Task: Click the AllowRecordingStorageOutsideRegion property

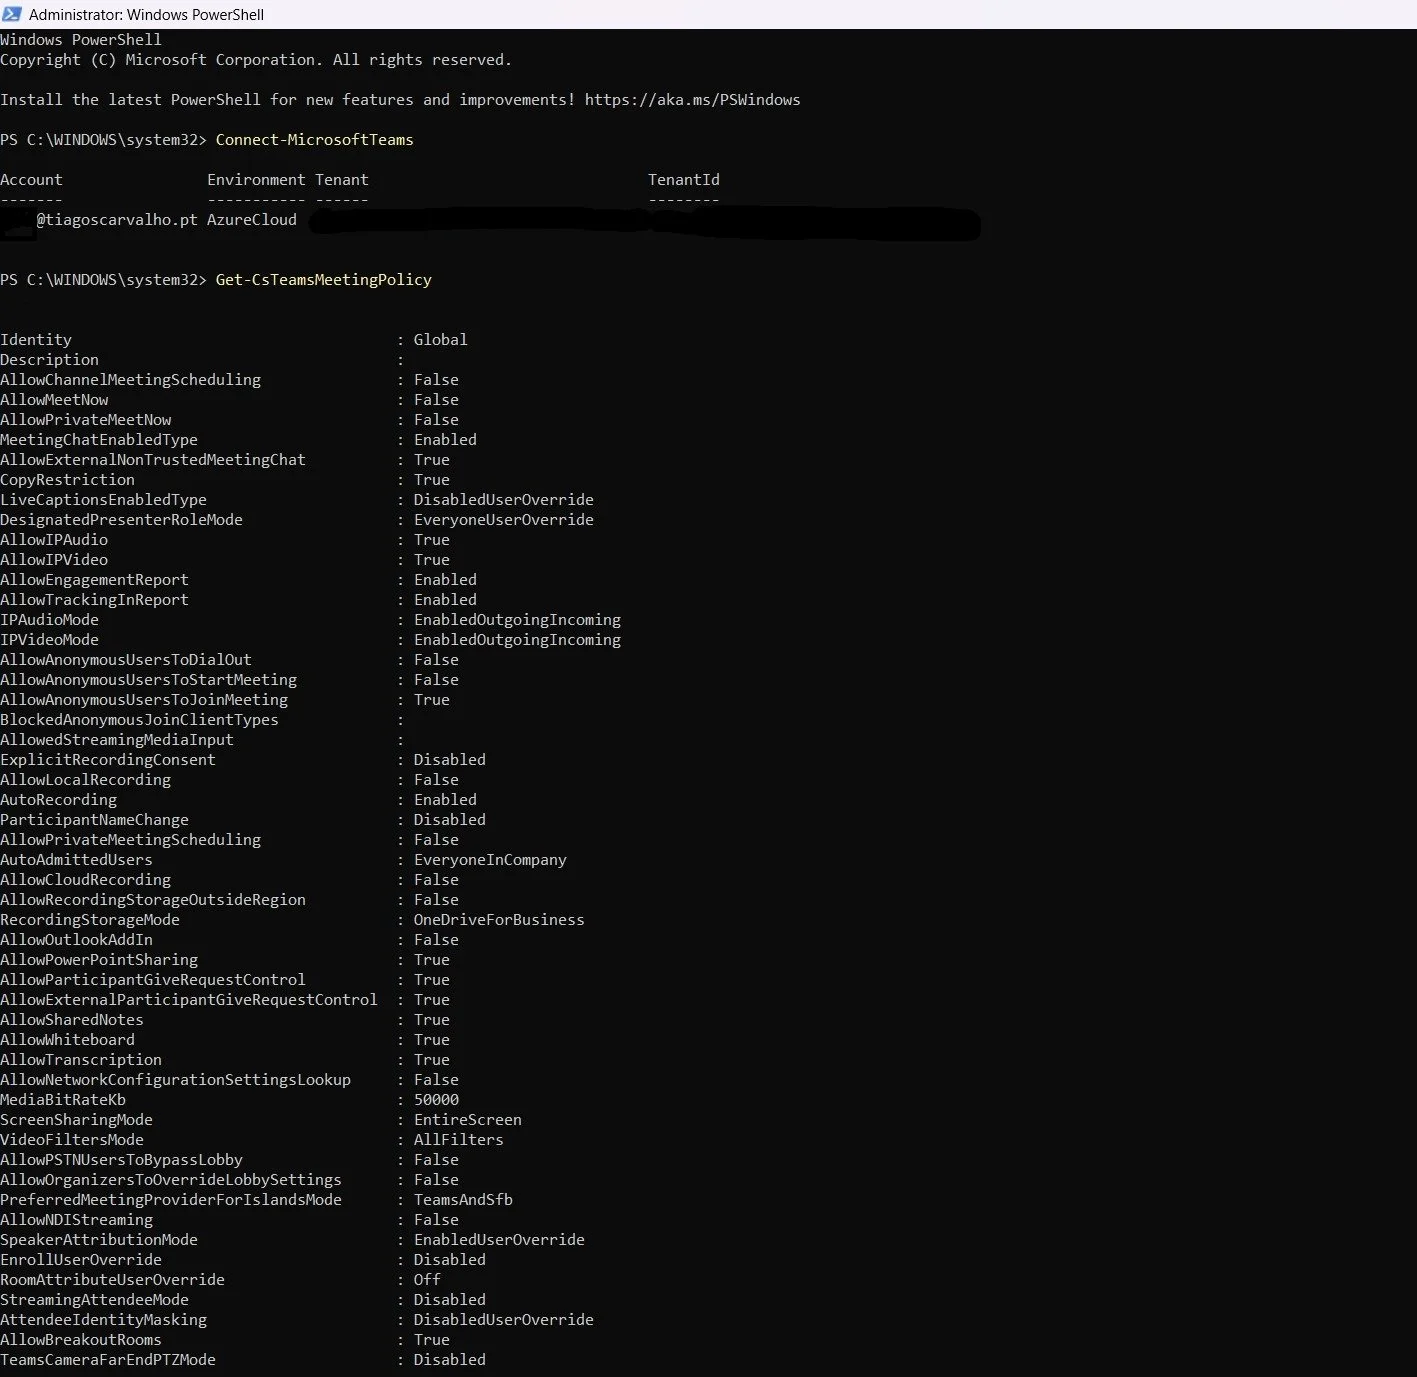Action: [153, 900]
